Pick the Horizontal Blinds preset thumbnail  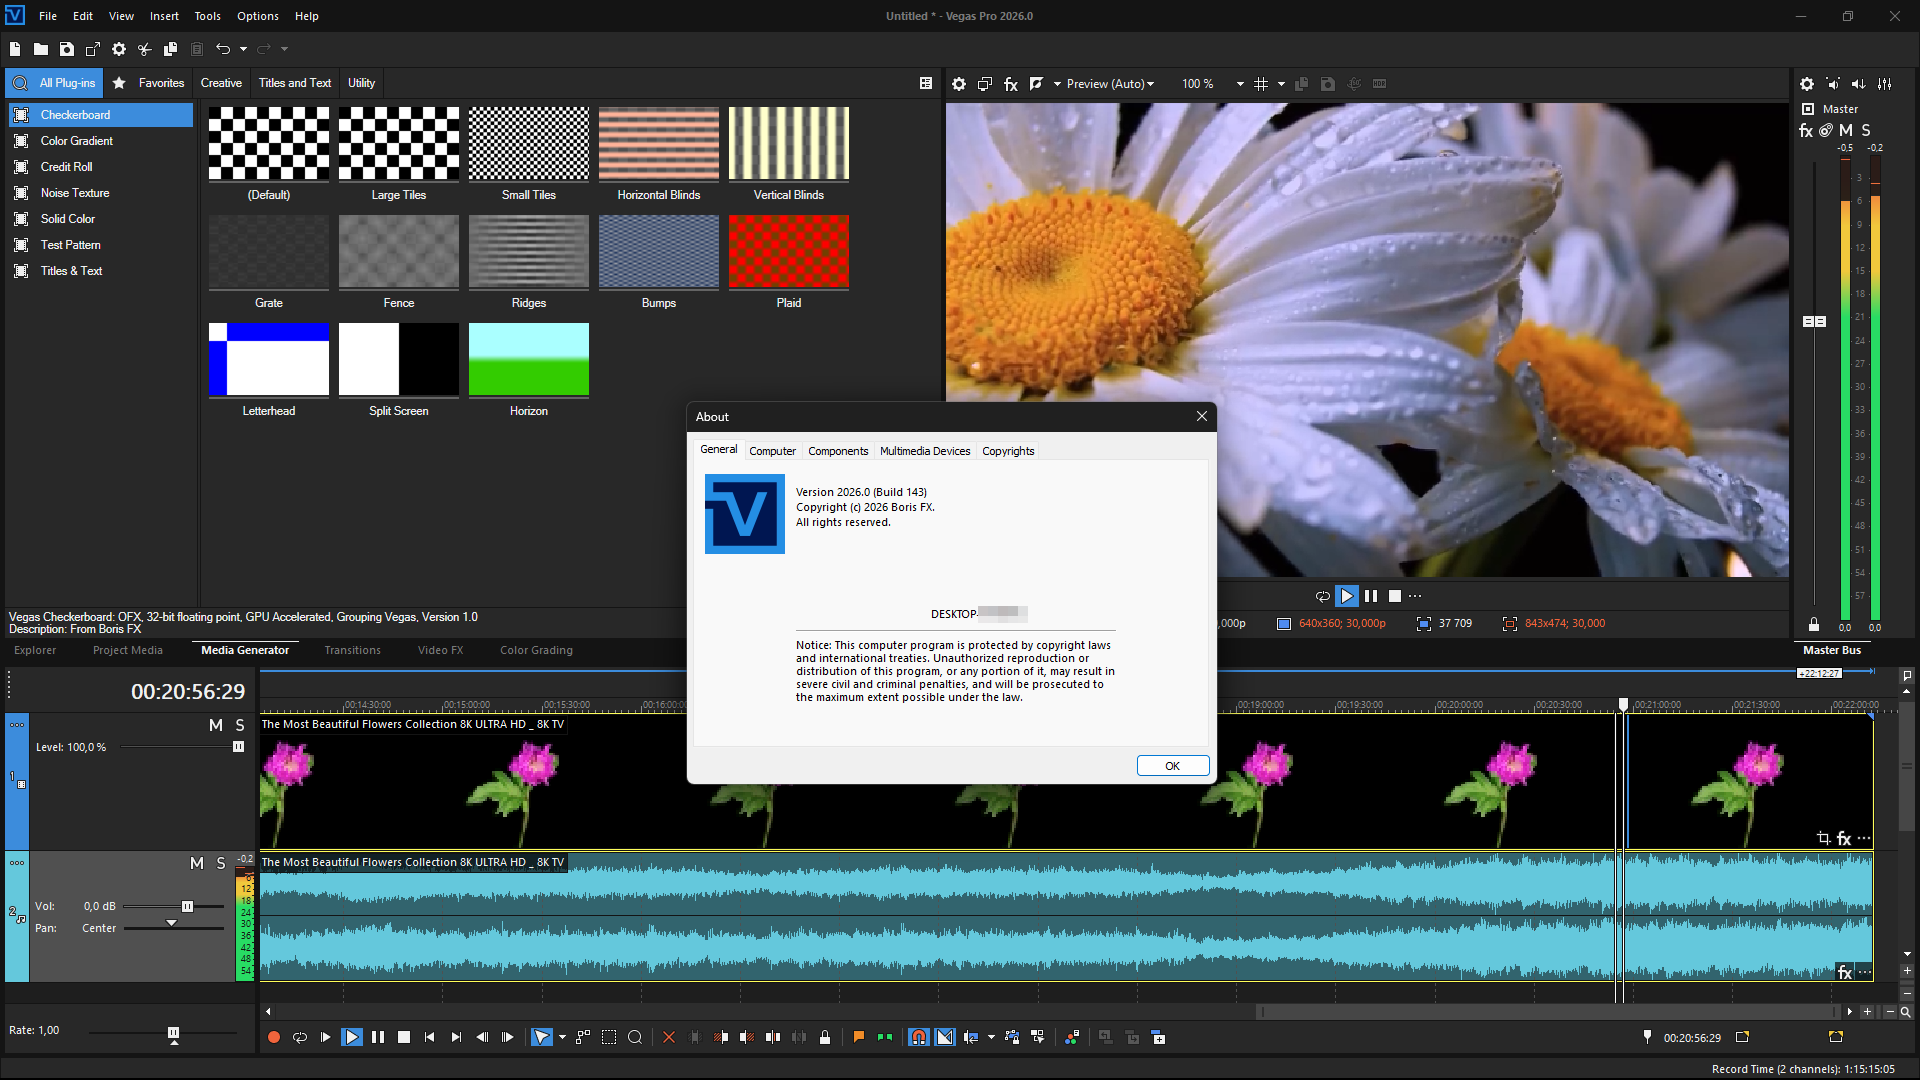(659, 144)
